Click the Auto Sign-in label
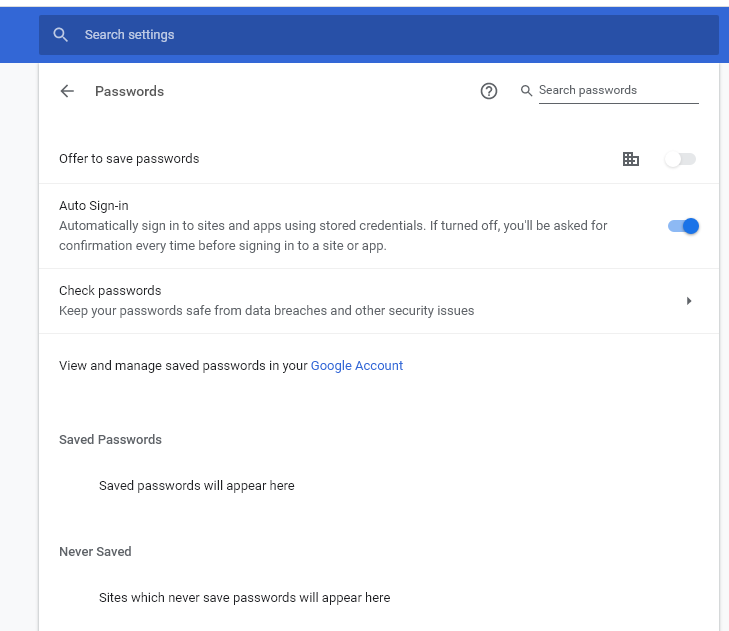 tap(93, 206)
